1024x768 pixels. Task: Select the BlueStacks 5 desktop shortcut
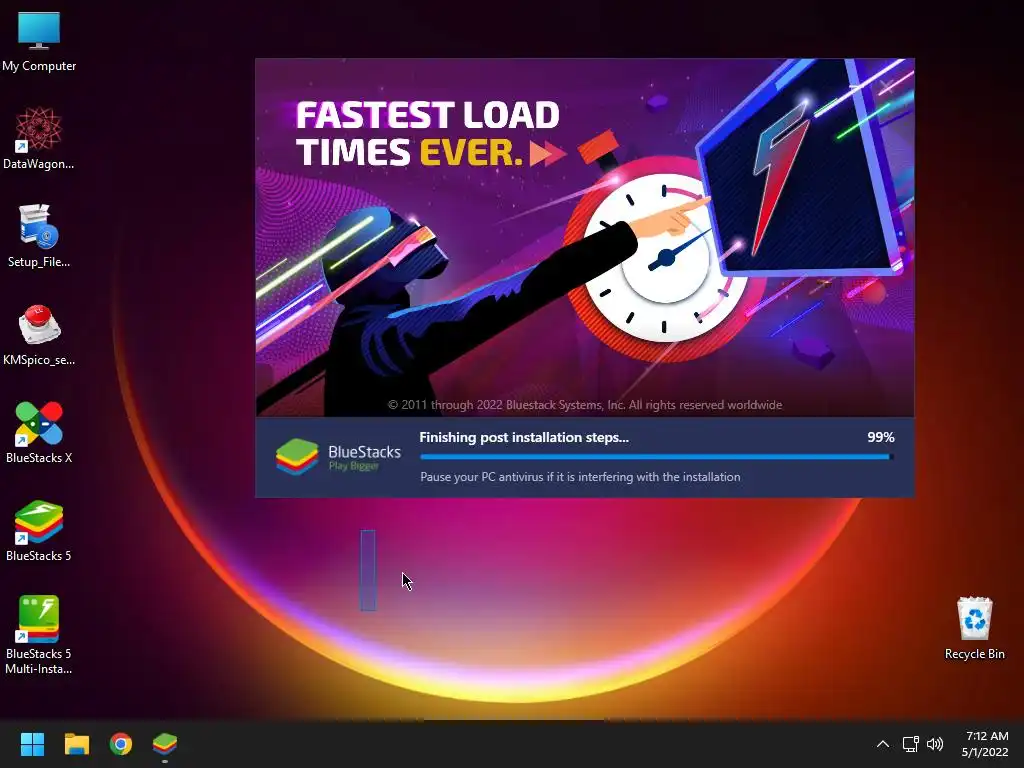[x=39, y=530]
